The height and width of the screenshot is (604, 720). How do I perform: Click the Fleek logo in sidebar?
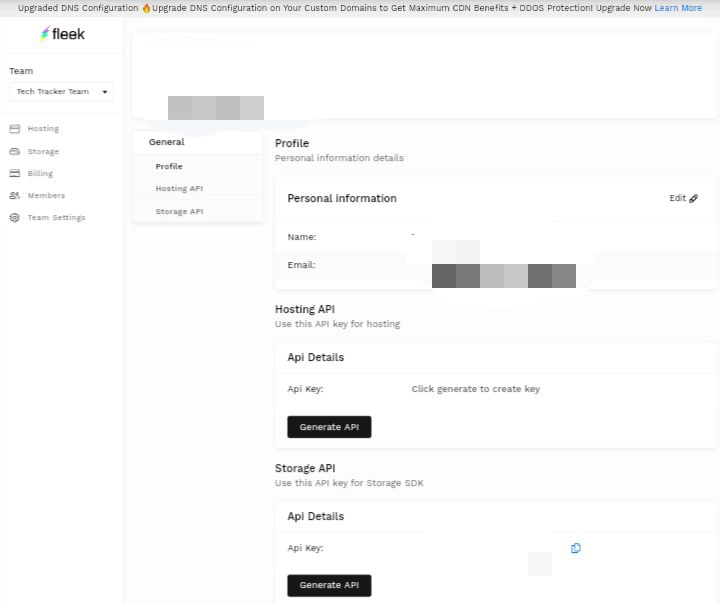coord(62,34)
